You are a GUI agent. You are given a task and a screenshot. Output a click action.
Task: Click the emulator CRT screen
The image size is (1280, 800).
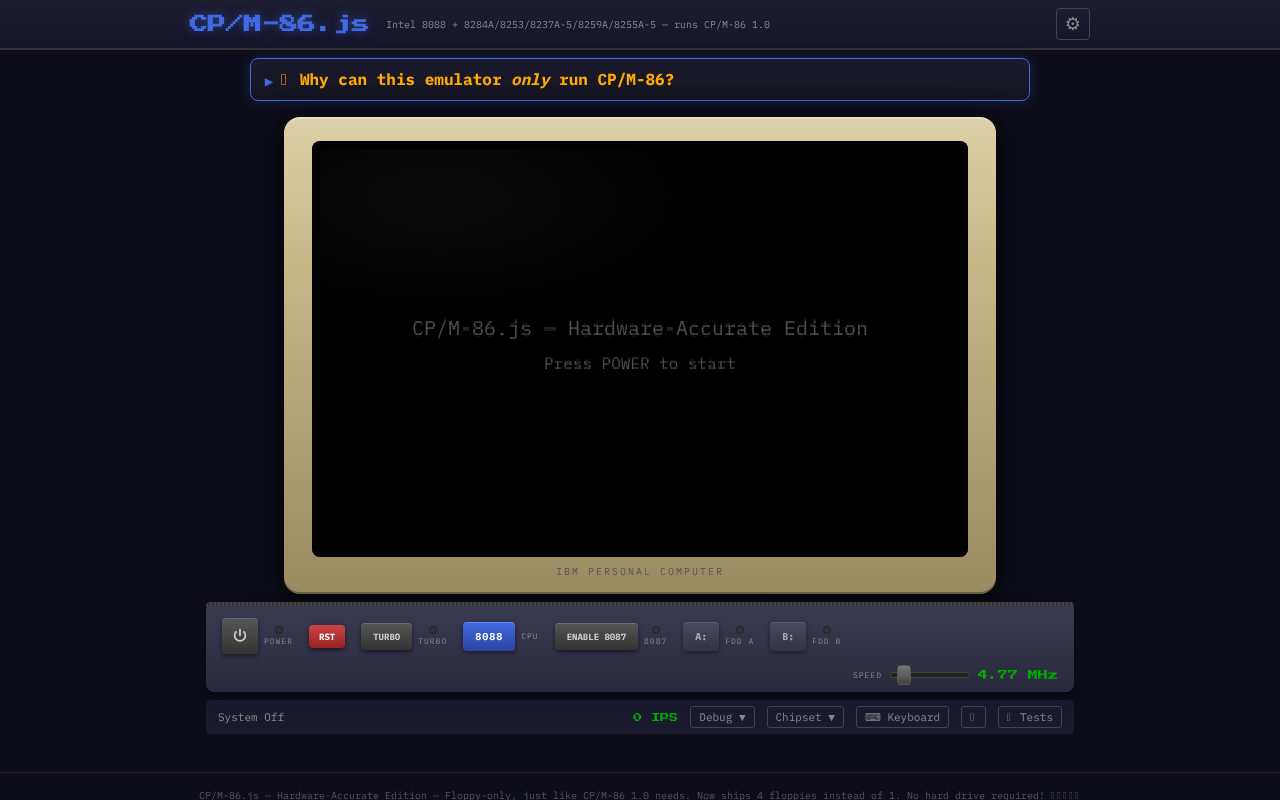click(x=640, y=349)
